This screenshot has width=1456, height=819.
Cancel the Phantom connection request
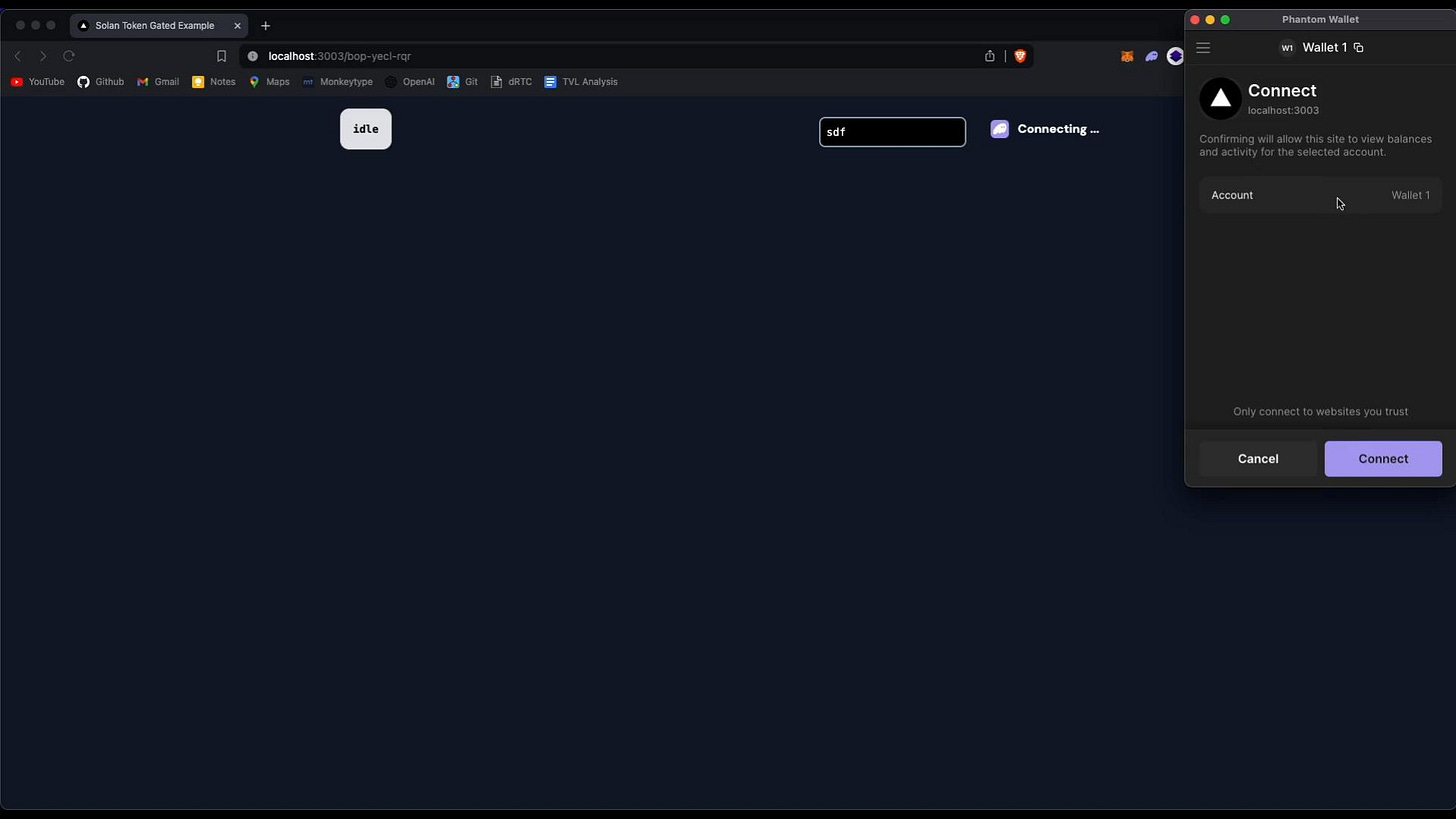1257,459
